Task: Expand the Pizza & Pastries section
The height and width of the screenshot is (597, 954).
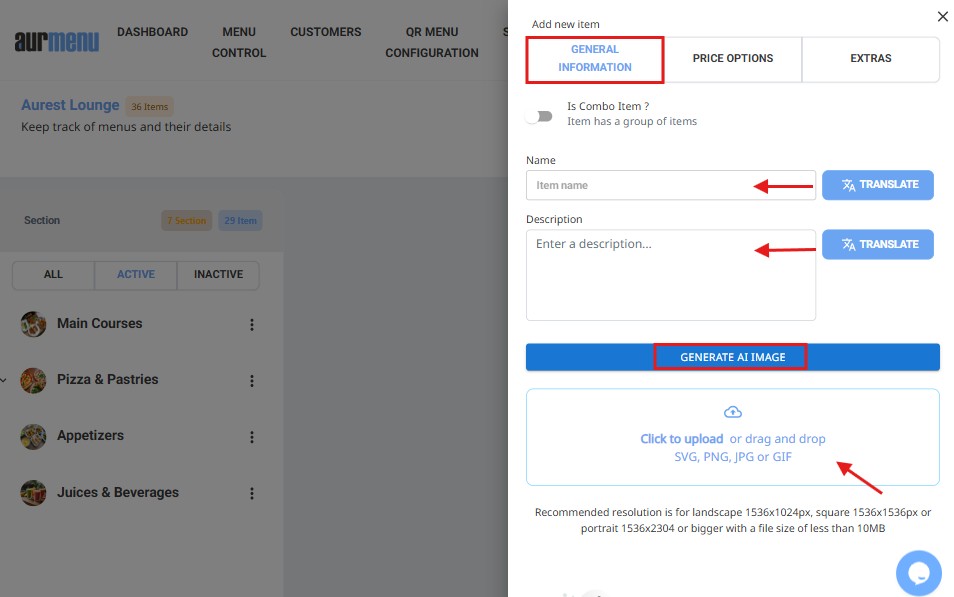Action: click(4, 380)
